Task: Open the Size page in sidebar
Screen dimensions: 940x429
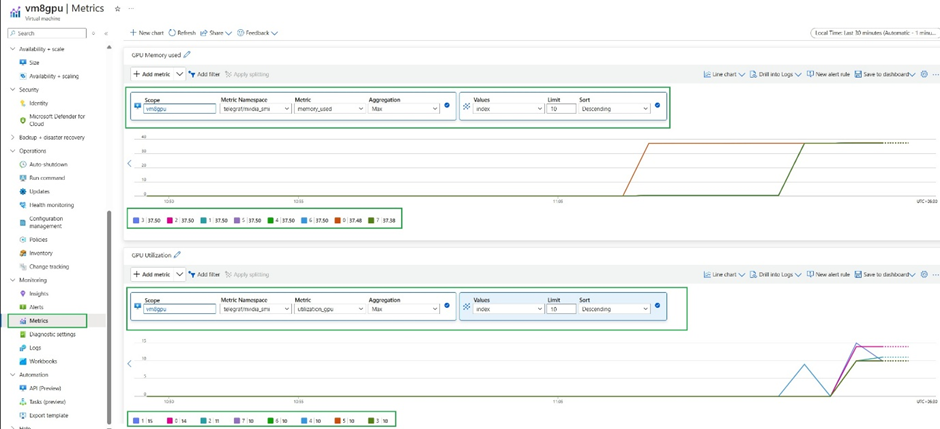Action: (x=34, y=62)
